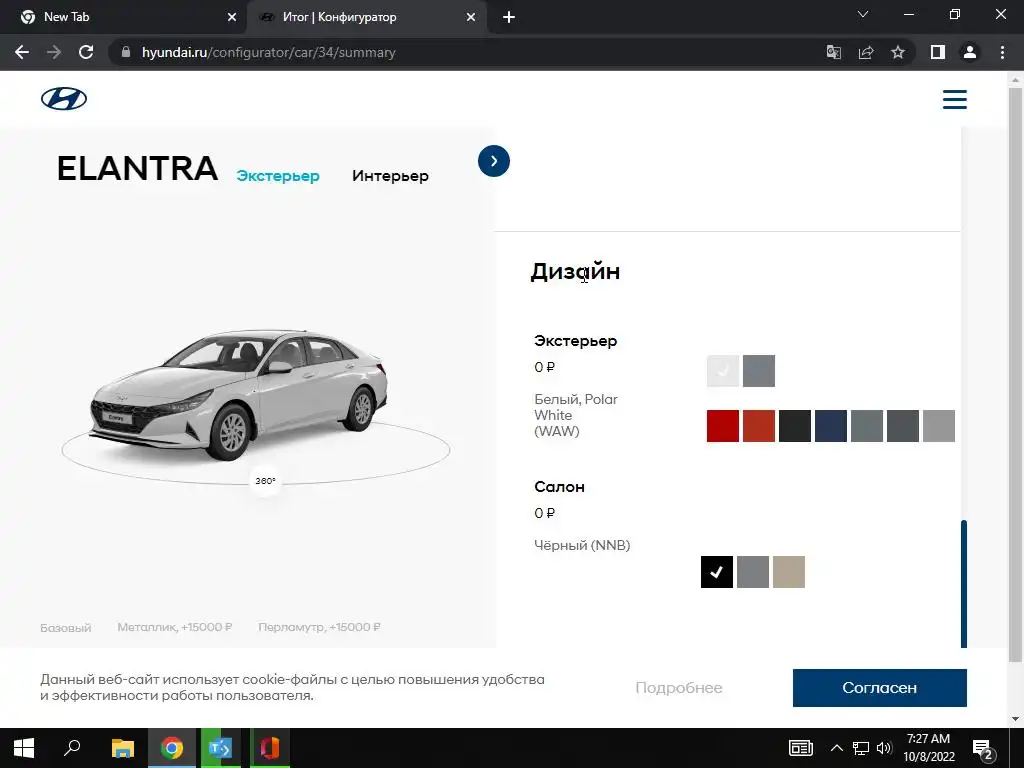The image size is (1024, 768).
Task: Click the Согласен cookie button
Action: (x=880, y=688)
